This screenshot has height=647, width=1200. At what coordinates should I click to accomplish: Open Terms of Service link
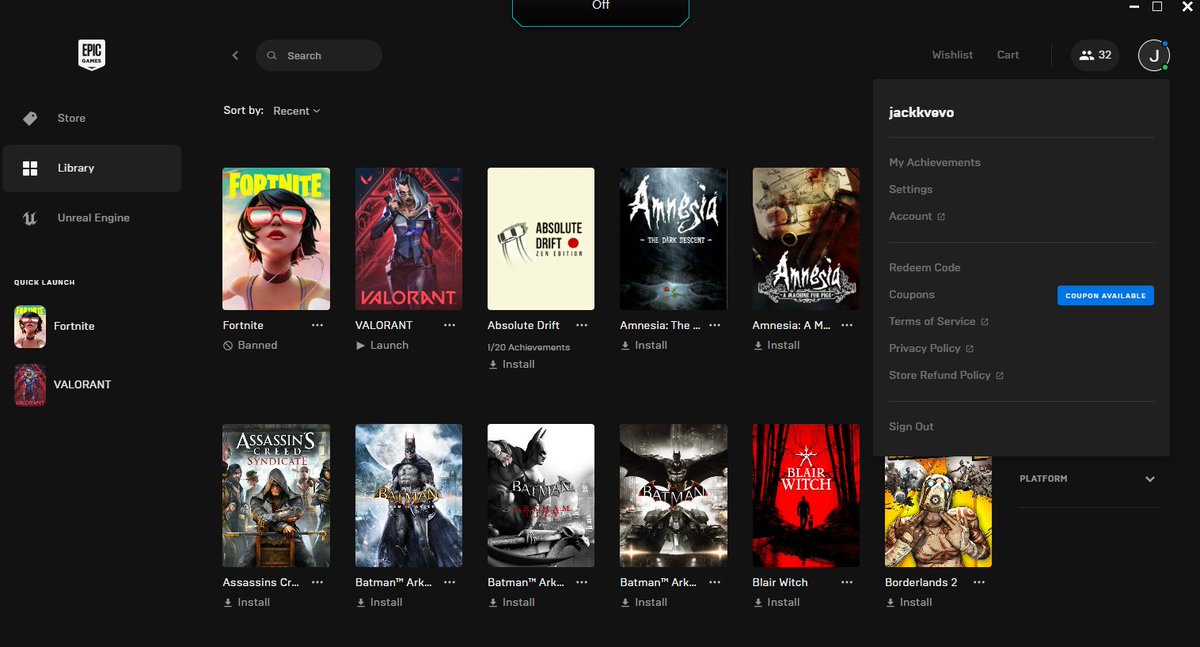tap(938, 322)
